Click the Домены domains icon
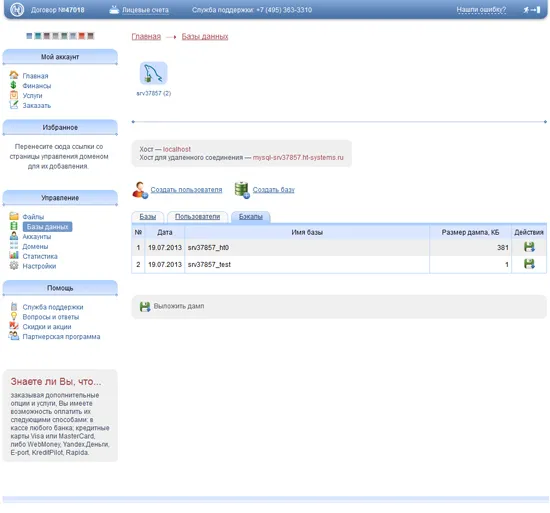 (x=14, y=245)
